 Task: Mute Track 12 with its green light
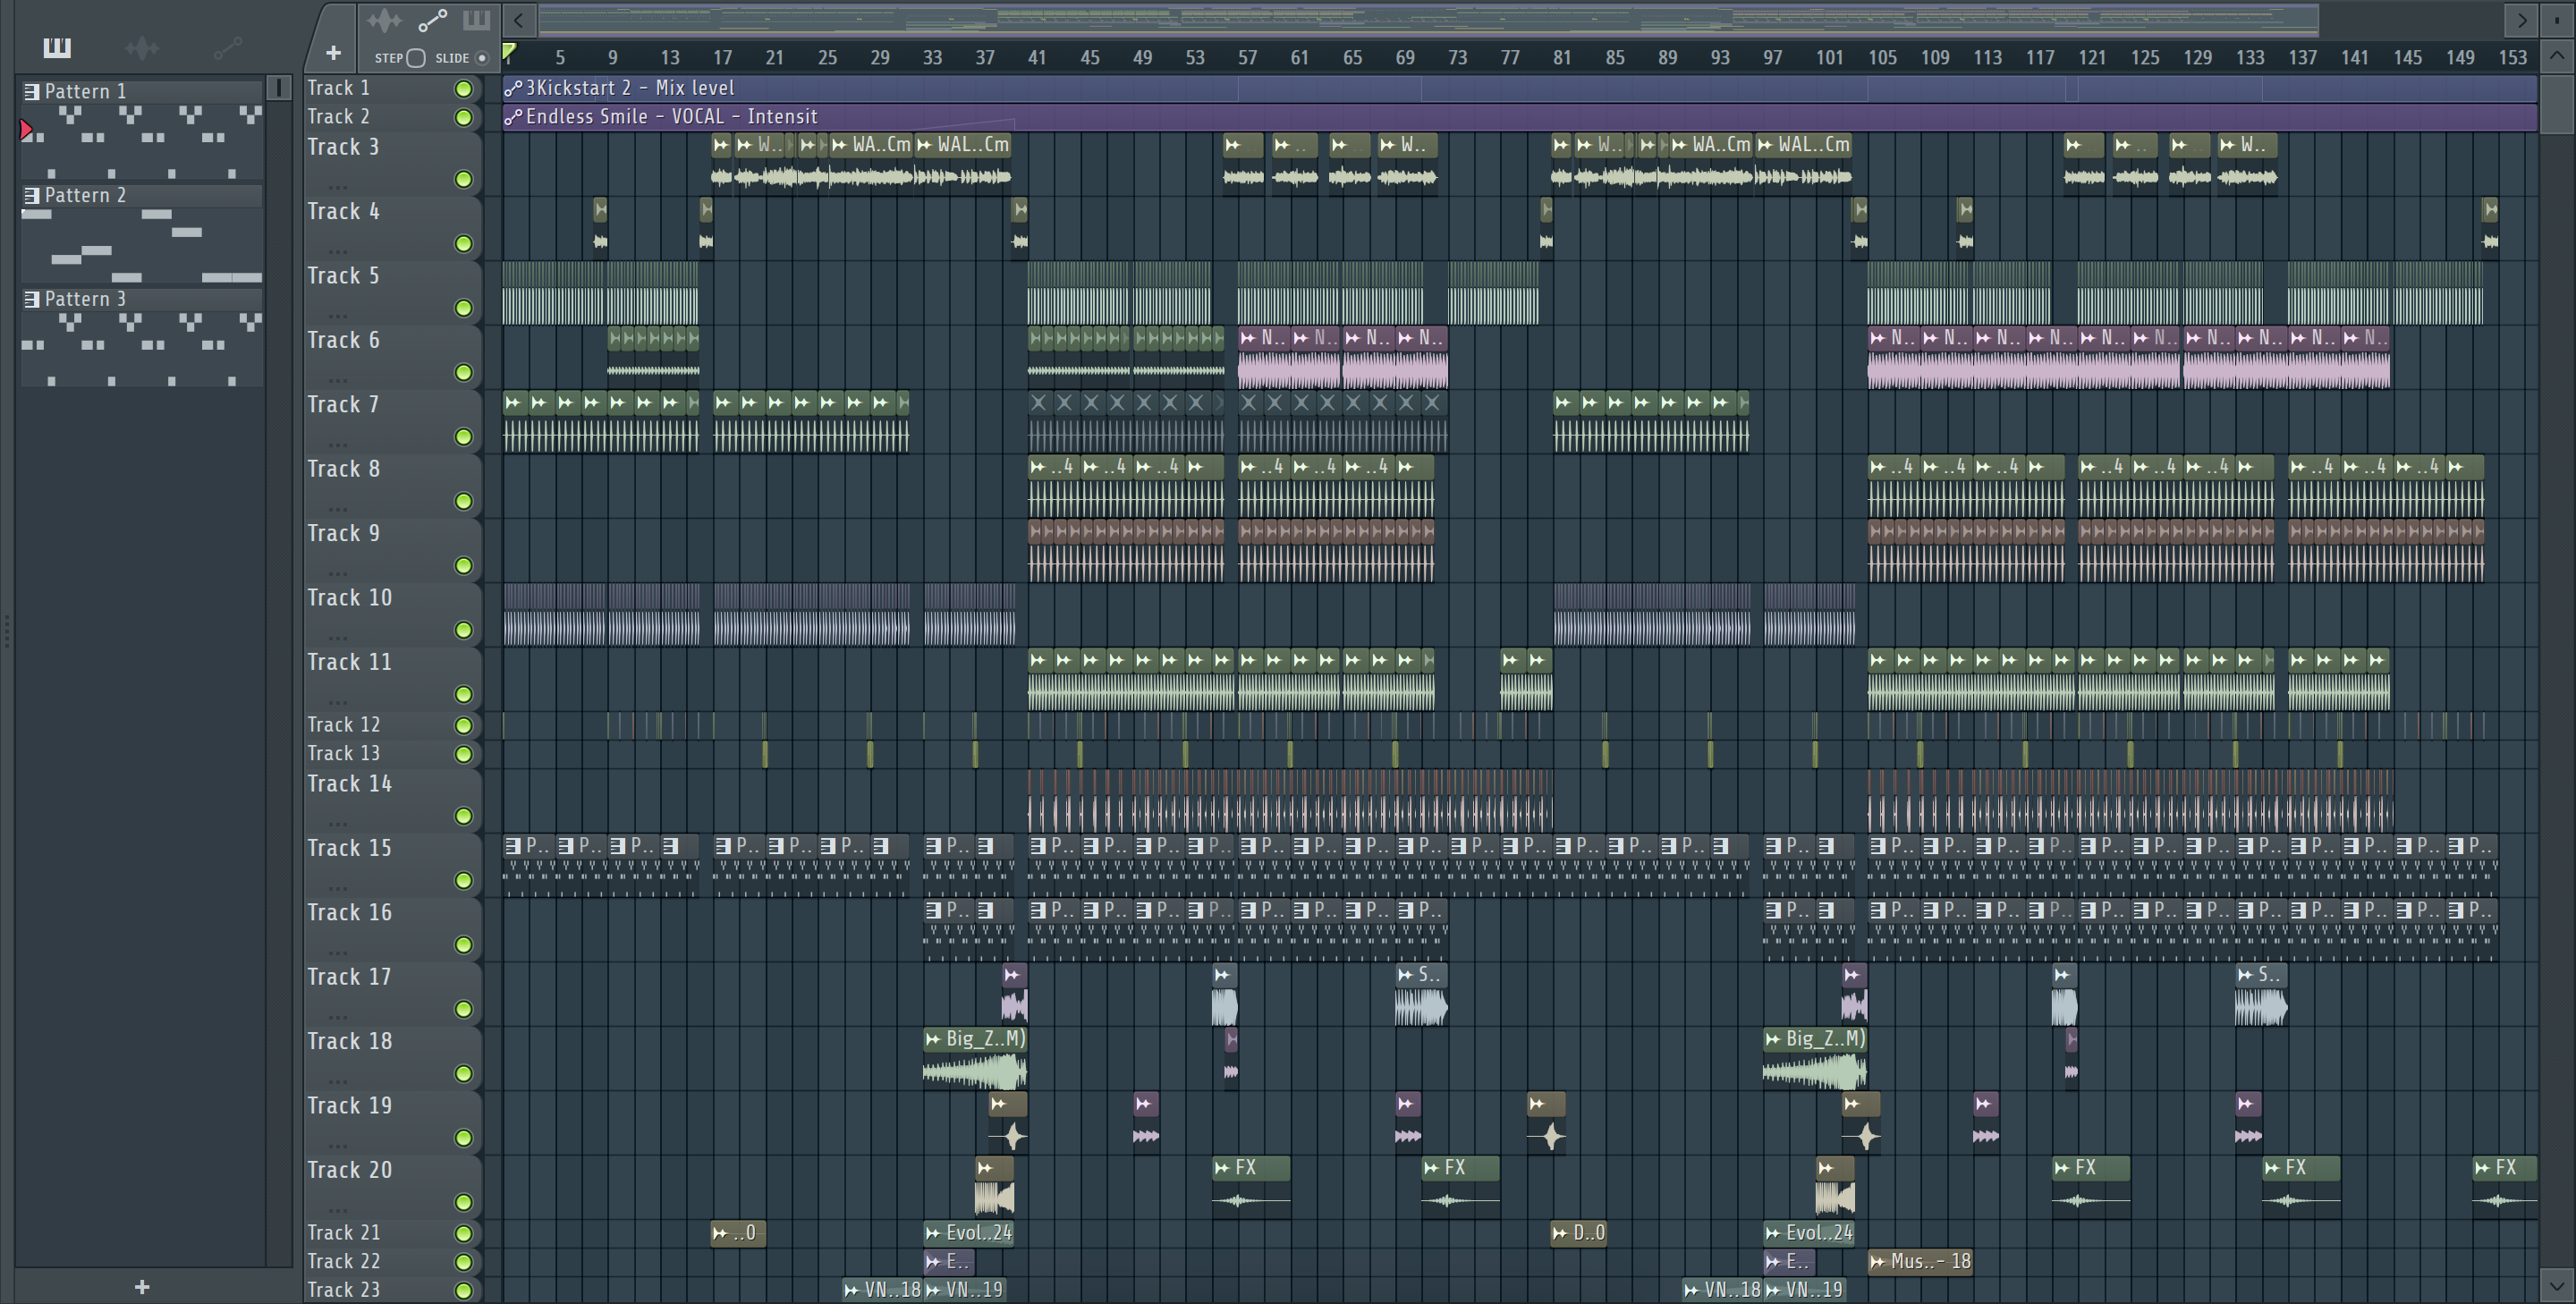pos(463,726)
